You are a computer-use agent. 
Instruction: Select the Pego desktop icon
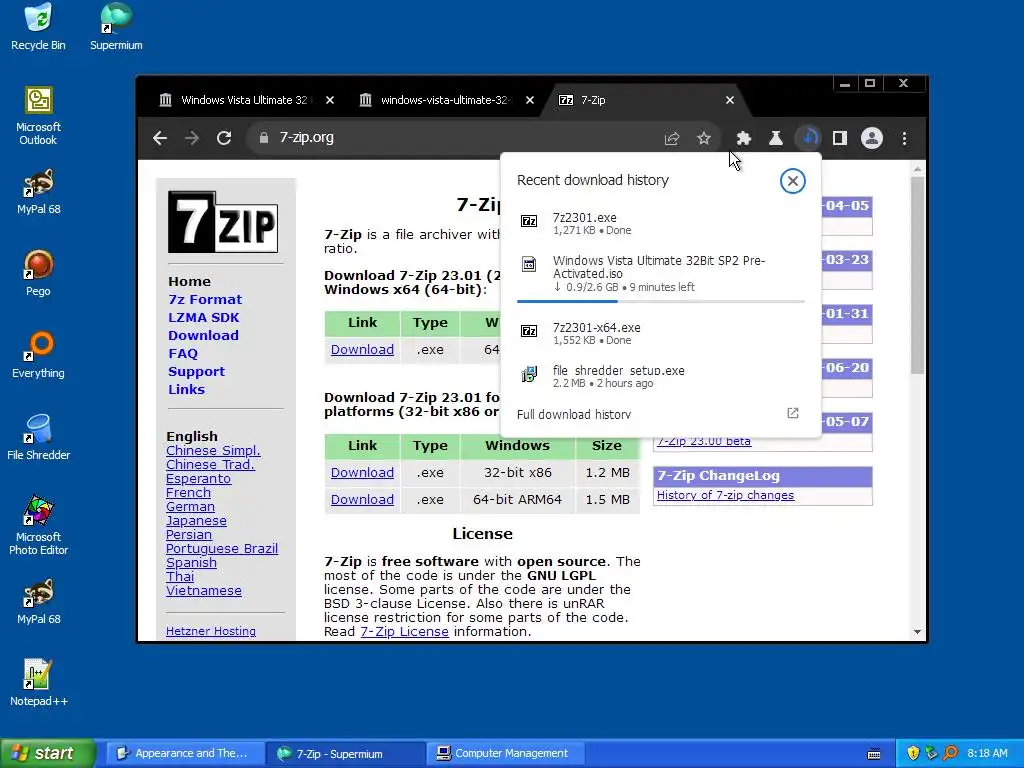pyautogui.click(x=38, y=273)
